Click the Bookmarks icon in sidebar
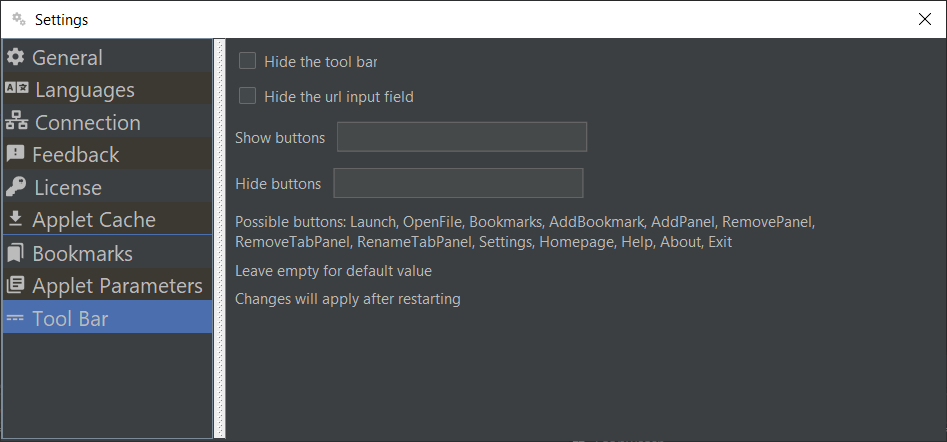Screen dimensions: 947x442 pyautogui.click(x=15, y=253)
